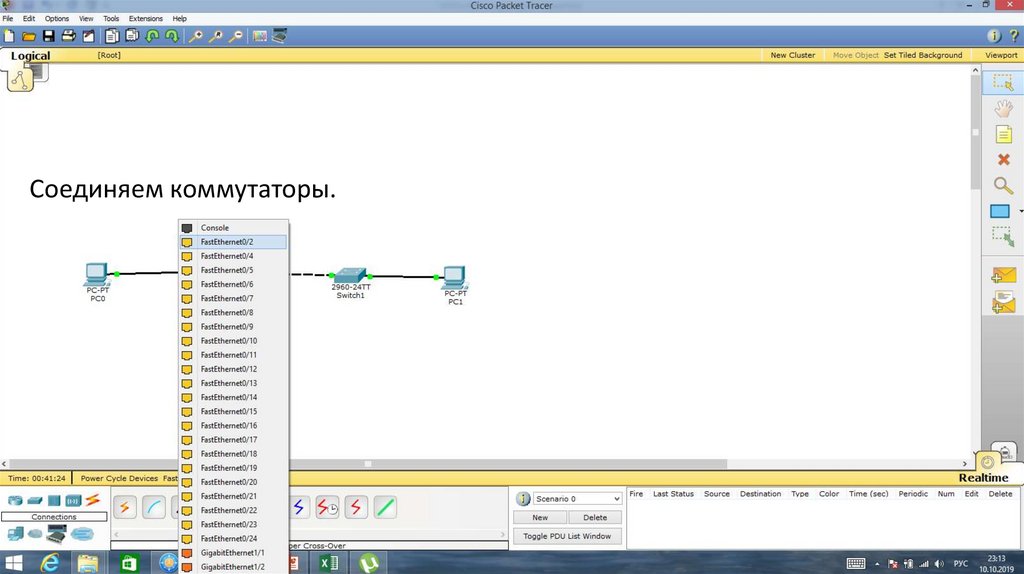Choose the Place Note tool

click(x=1004, y=135)
